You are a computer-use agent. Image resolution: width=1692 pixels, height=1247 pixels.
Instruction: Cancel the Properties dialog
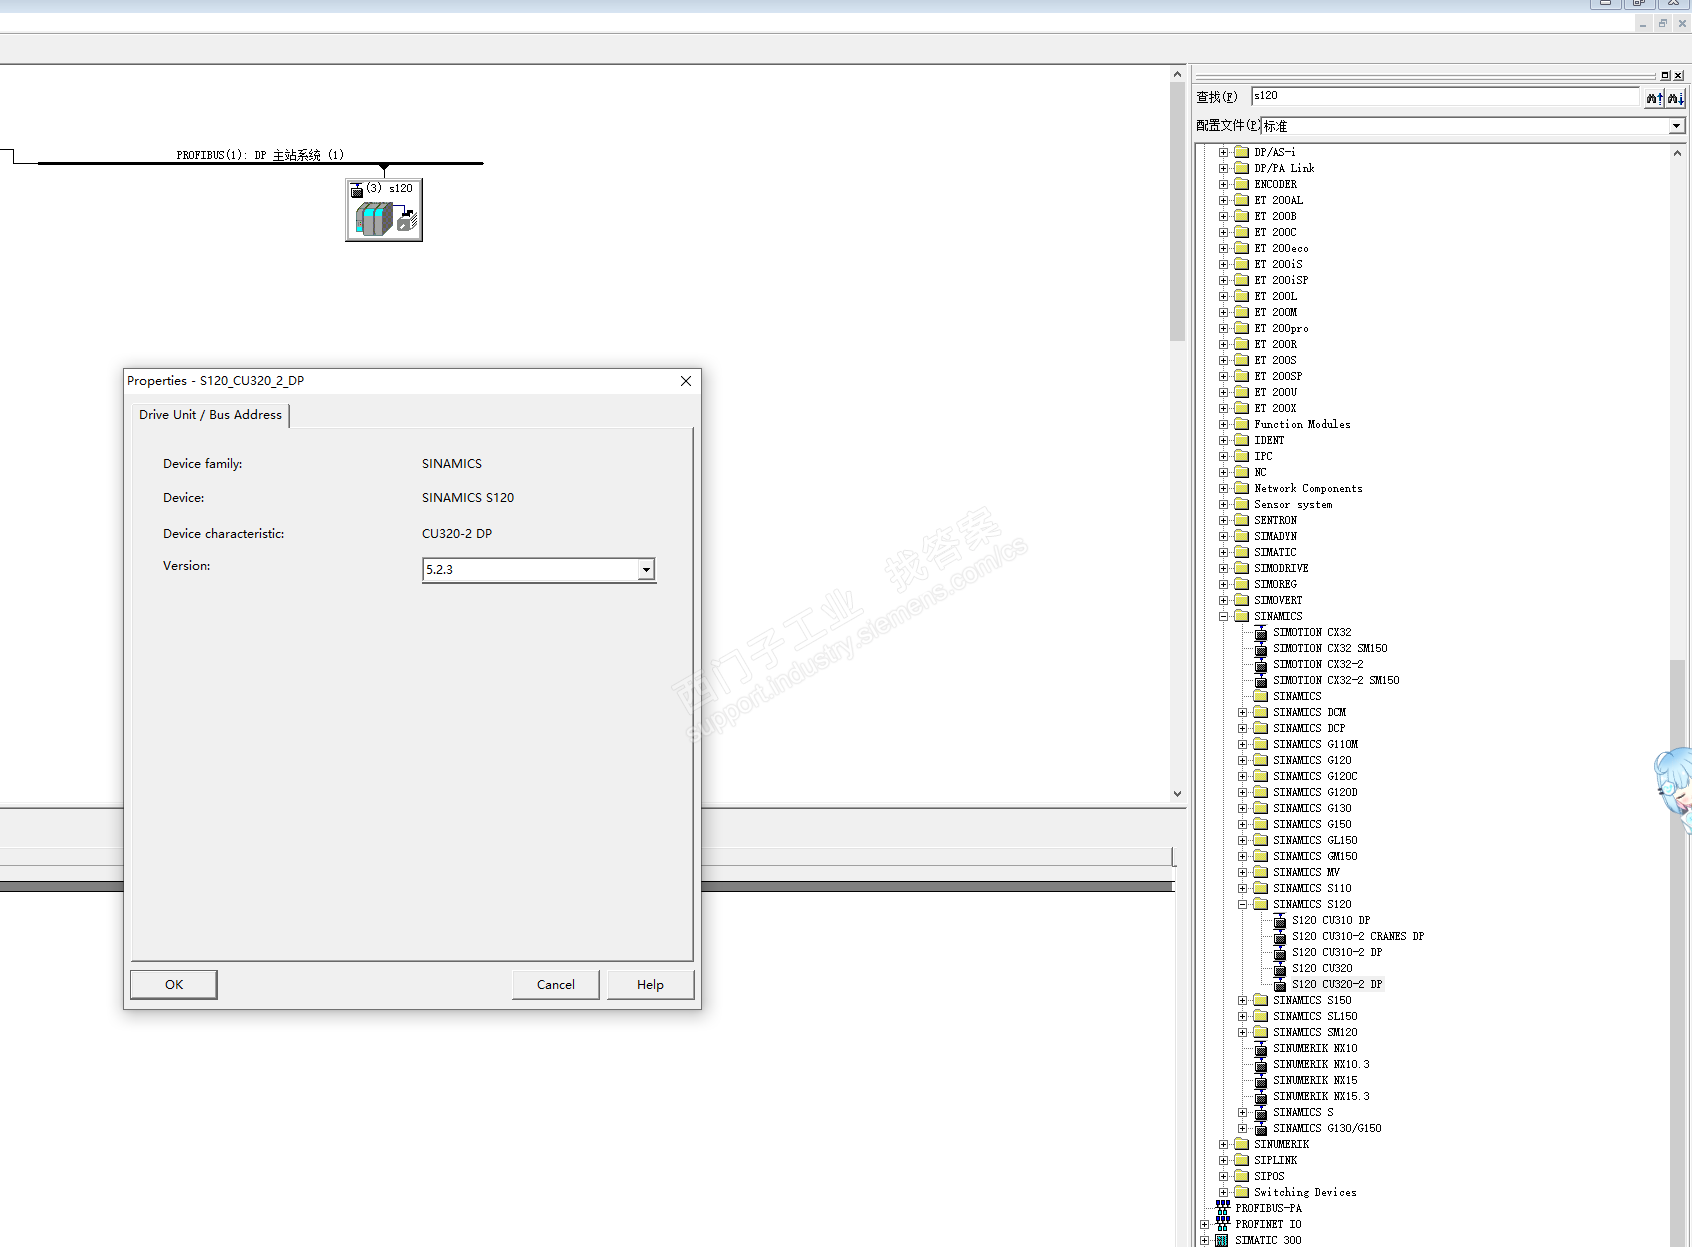point(556,985)
